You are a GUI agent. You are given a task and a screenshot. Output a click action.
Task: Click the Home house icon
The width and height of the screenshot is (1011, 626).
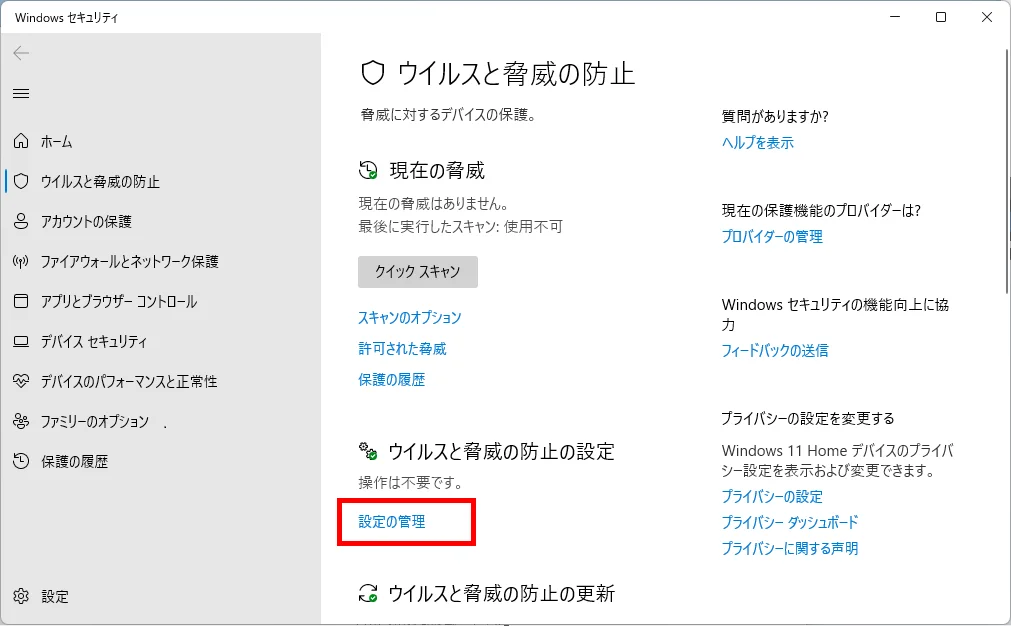[21, 142]
